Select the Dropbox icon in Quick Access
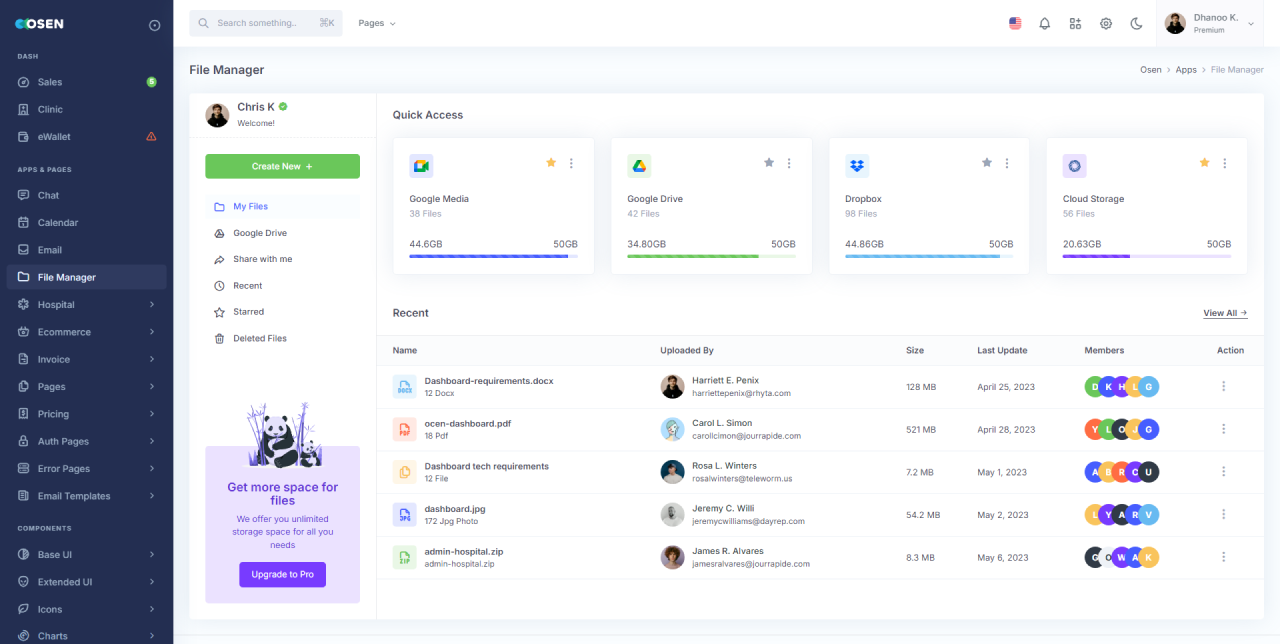Viewport: 1280px width, 644px height. coord(857,165)
